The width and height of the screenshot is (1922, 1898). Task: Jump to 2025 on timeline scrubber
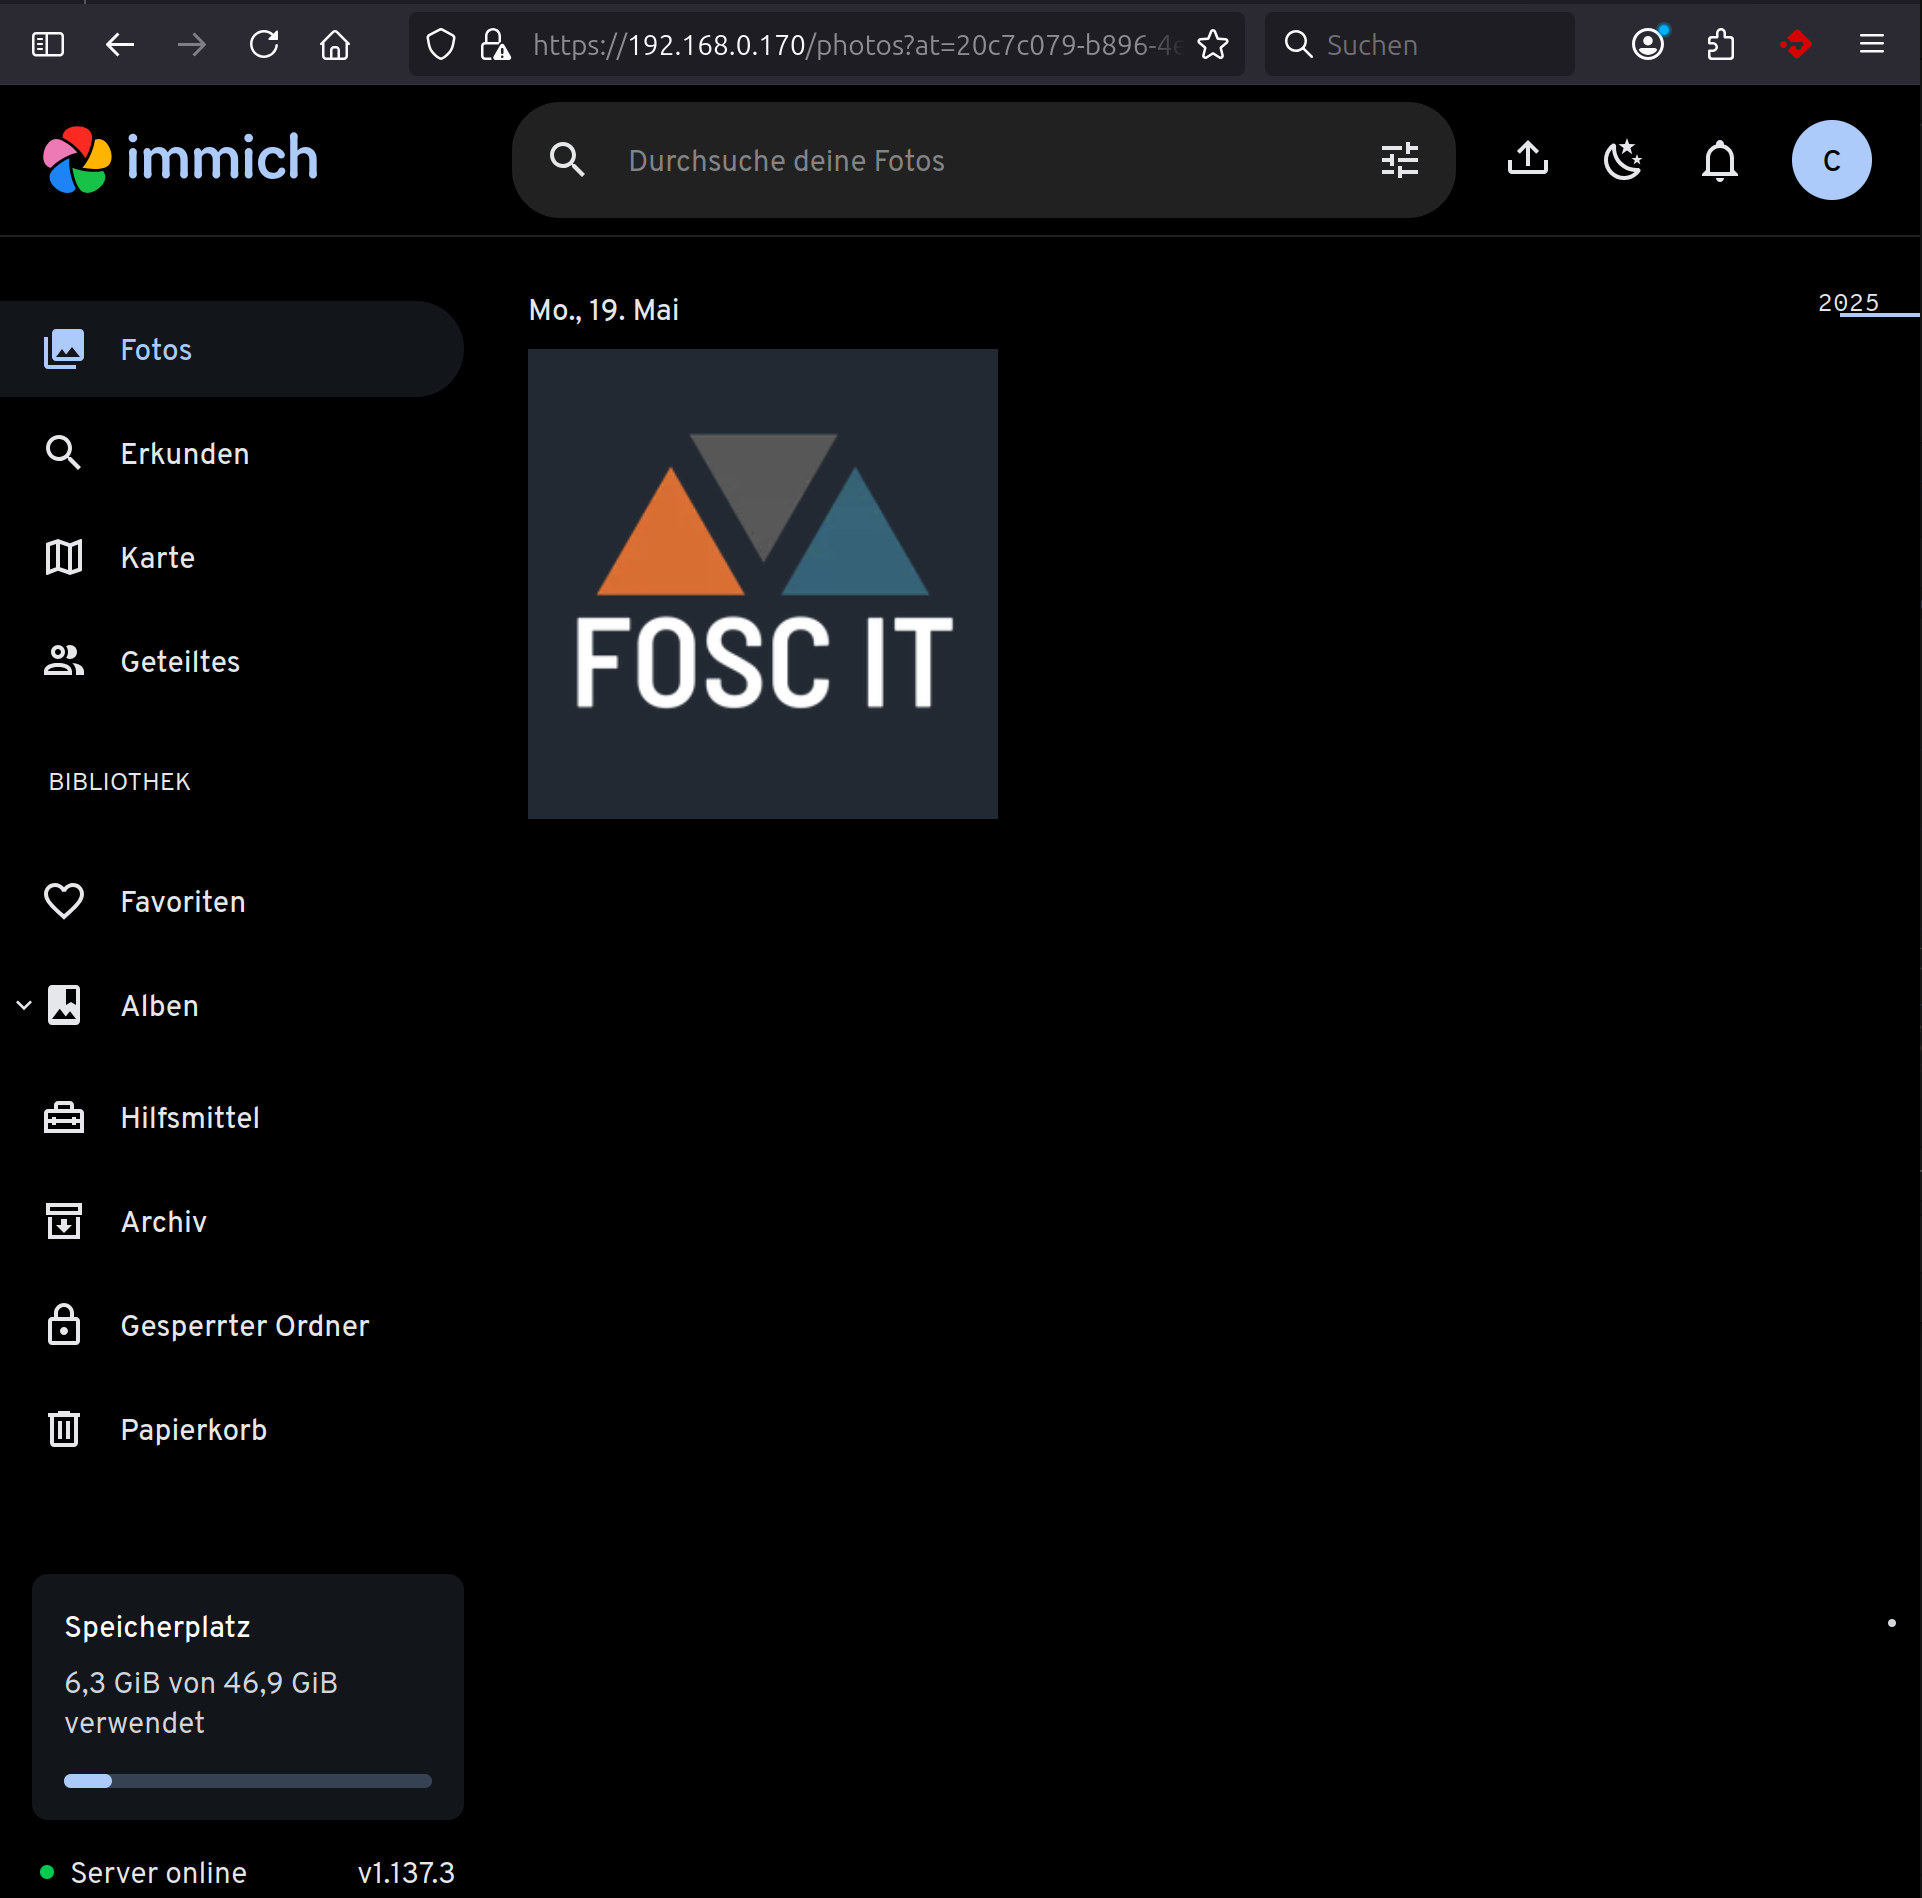pyautogui.click(x=1848, y=303)
